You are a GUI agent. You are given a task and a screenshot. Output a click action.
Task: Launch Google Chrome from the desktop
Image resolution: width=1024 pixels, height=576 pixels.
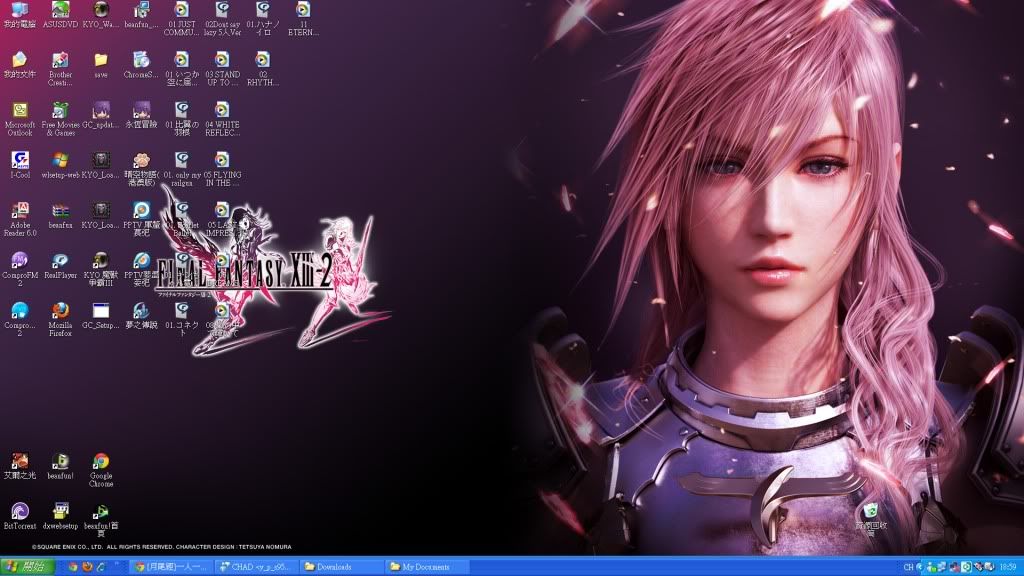(x=101, y=462)
